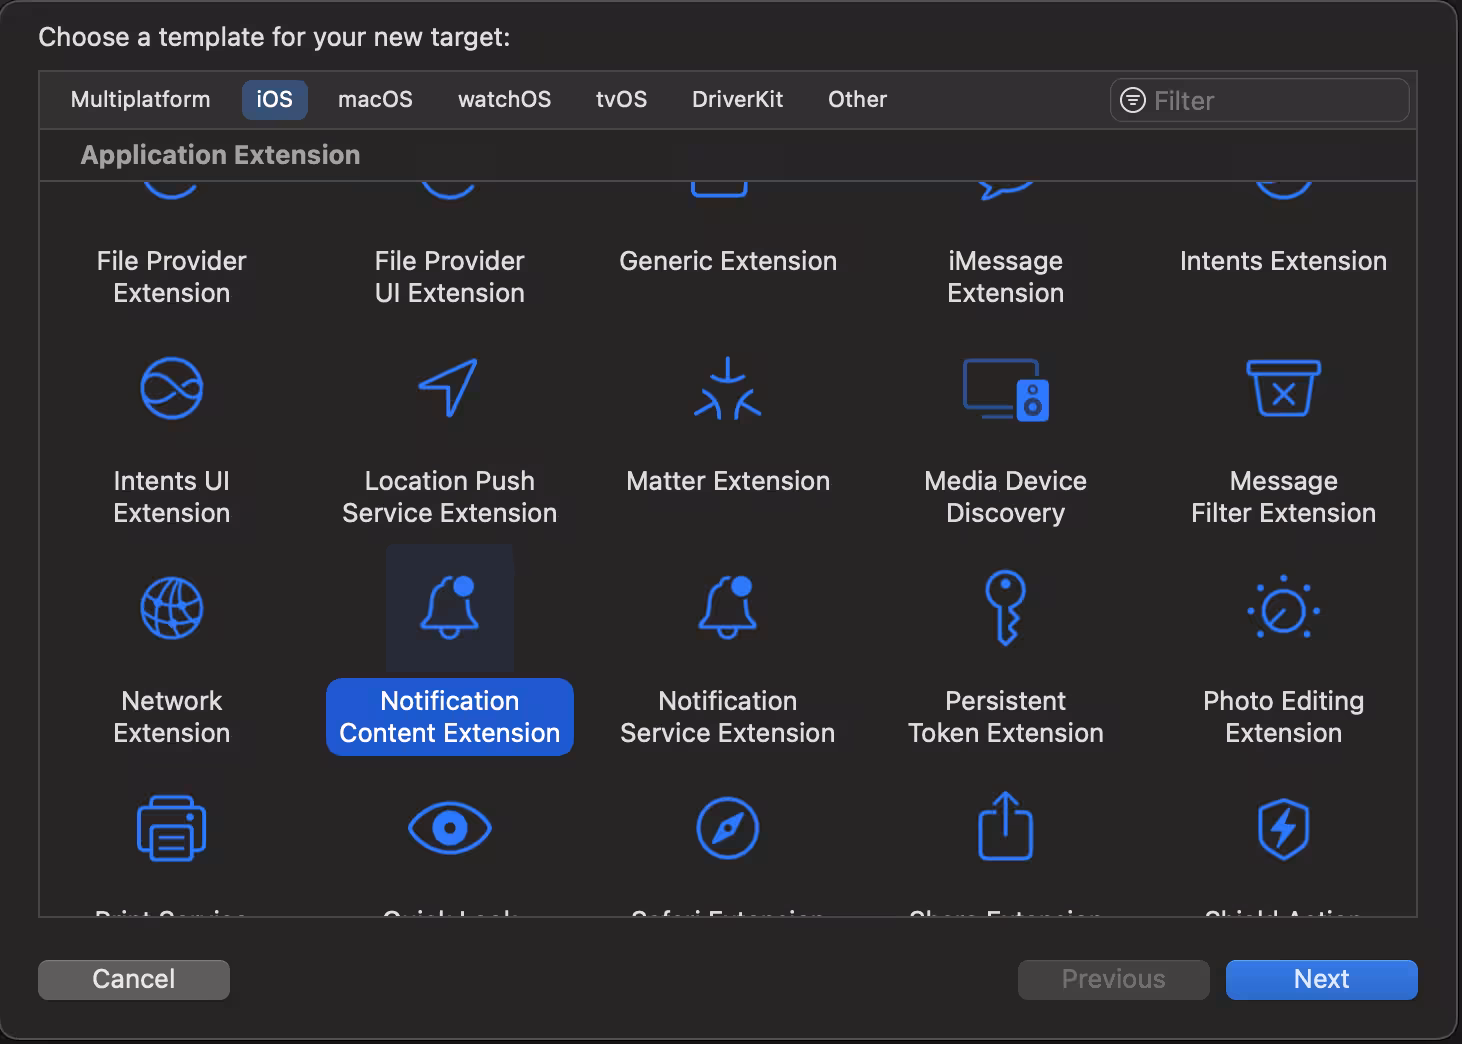Select the Intents UI Extension icon
The height and width of the screenshot is (1044, 1462).
pos(171,388)
